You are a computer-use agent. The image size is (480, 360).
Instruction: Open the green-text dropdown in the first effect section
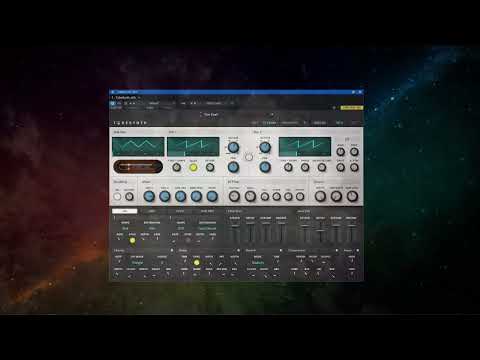coord(137,263)
